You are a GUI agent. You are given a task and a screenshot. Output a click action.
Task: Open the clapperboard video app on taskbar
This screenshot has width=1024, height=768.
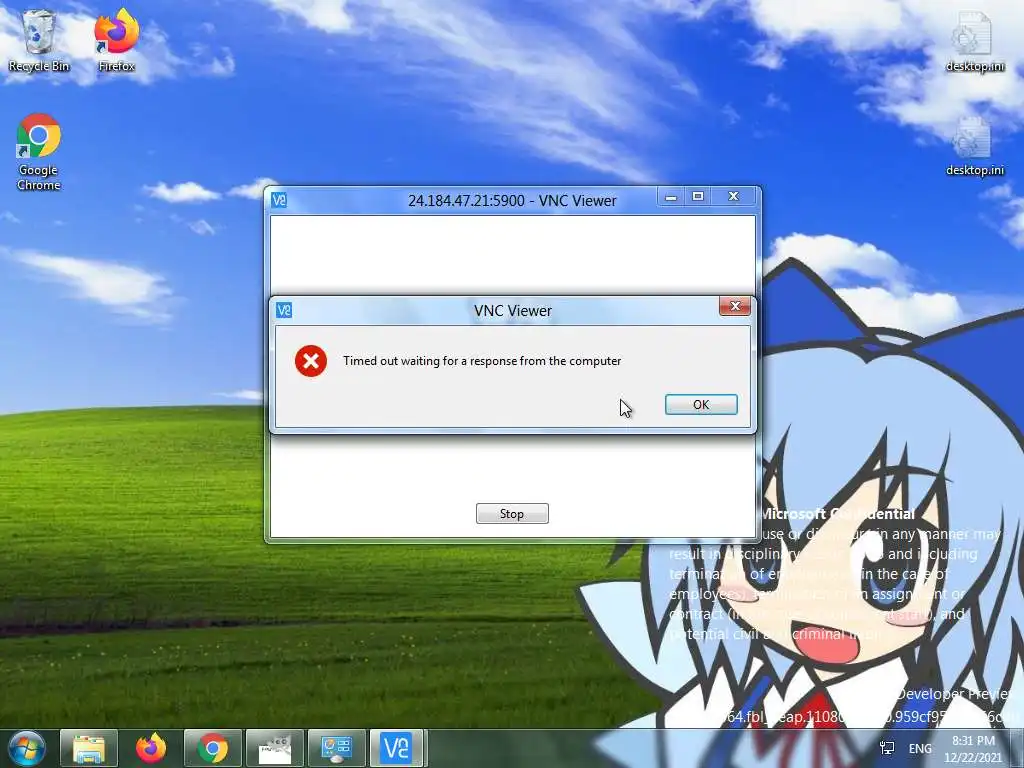coord(275,748)
